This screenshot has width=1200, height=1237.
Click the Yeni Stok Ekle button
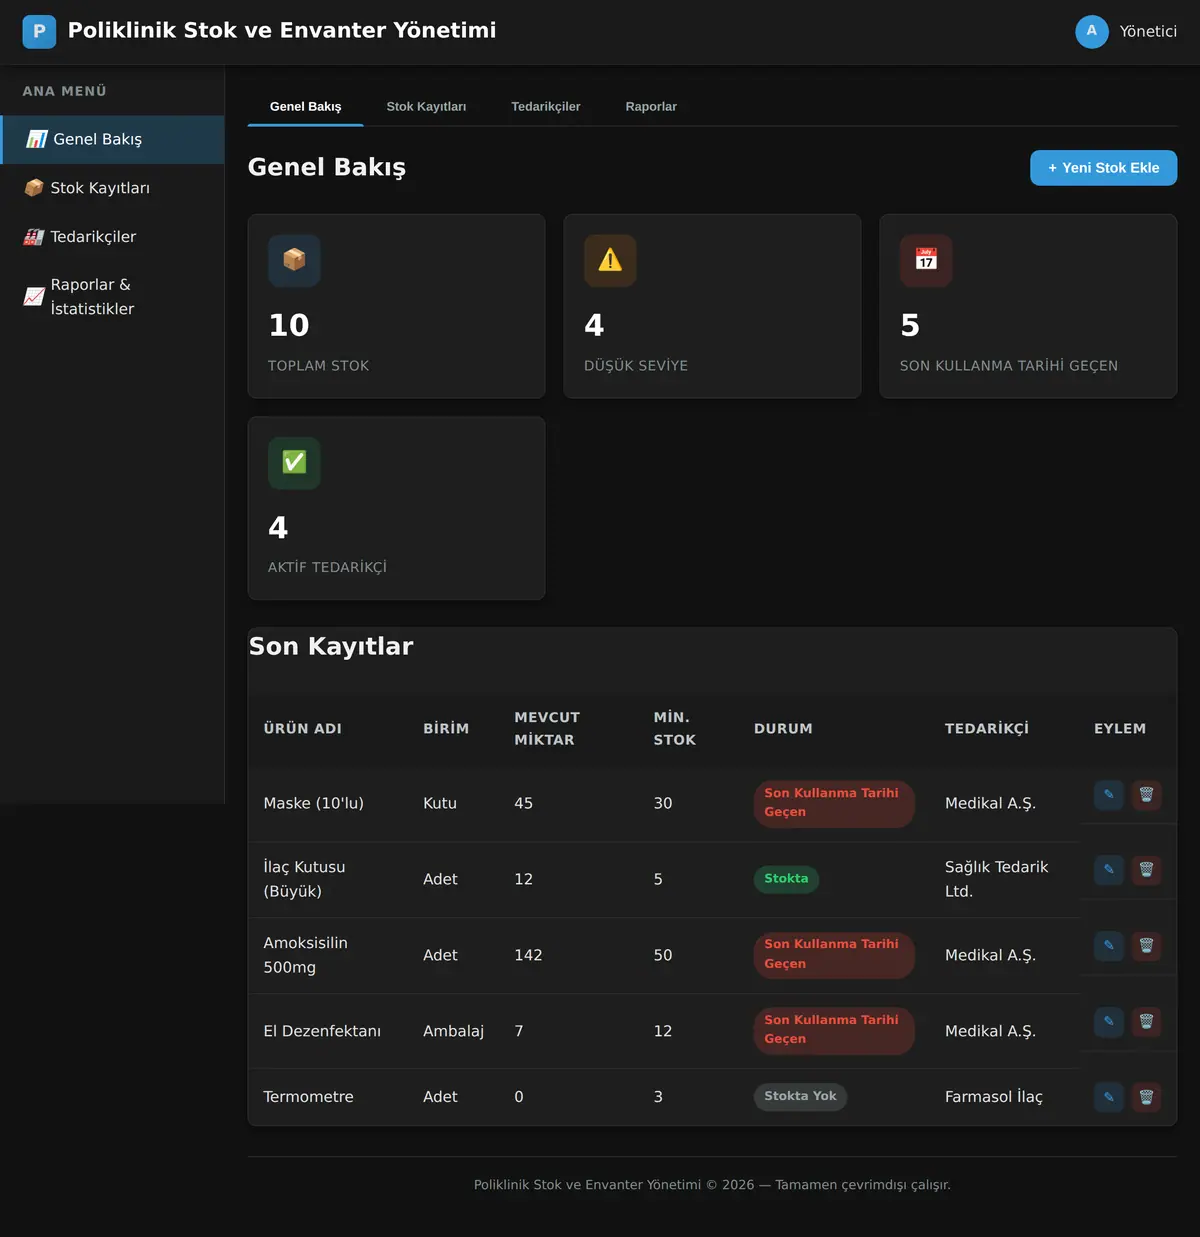(x=1103, y=168)
